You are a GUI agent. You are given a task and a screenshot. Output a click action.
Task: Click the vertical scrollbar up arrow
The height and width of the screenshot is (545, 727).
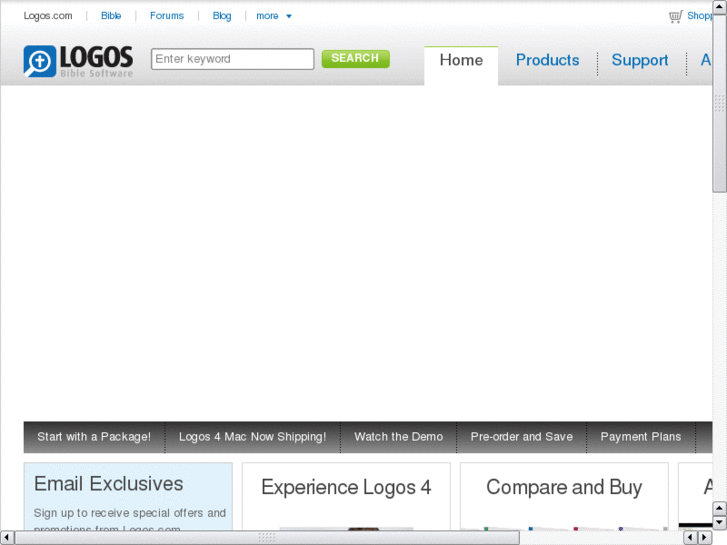[x=720, y=7]
